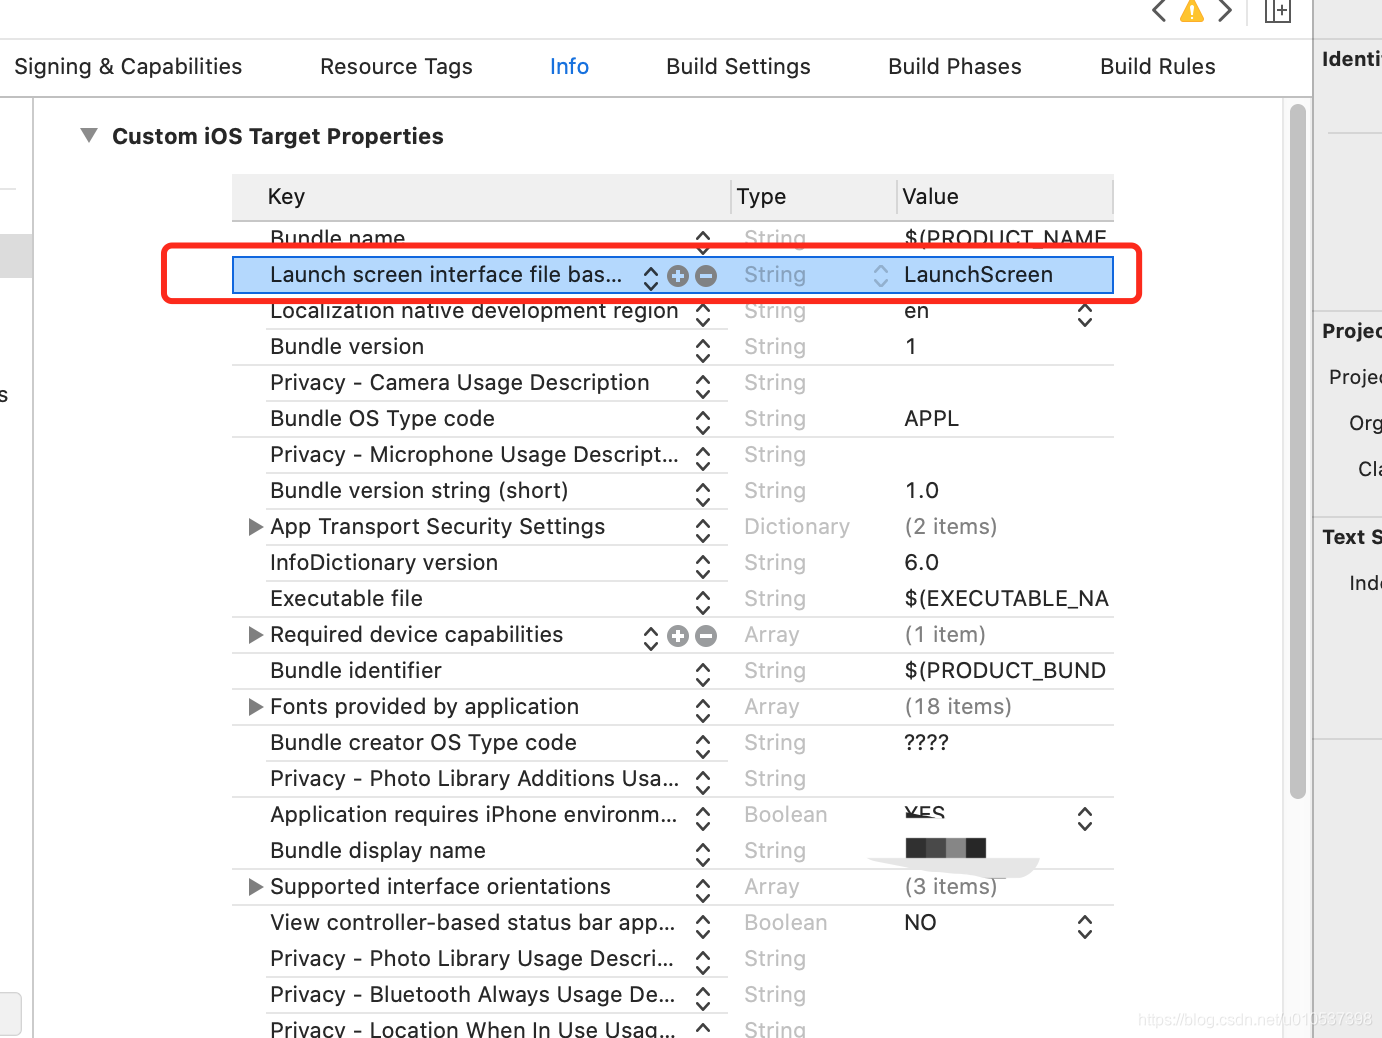Viewport: 1382px width, 1038px height.
Task: Click the forward navigation chevron arrow
Action: coord(1226,12)
